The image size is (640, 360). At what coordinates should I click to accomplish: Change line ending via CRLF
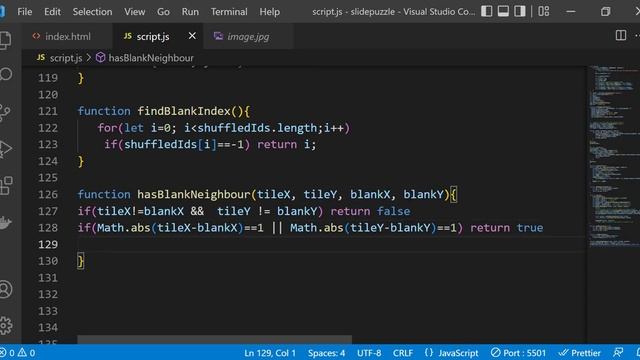[x=403, y=353]
